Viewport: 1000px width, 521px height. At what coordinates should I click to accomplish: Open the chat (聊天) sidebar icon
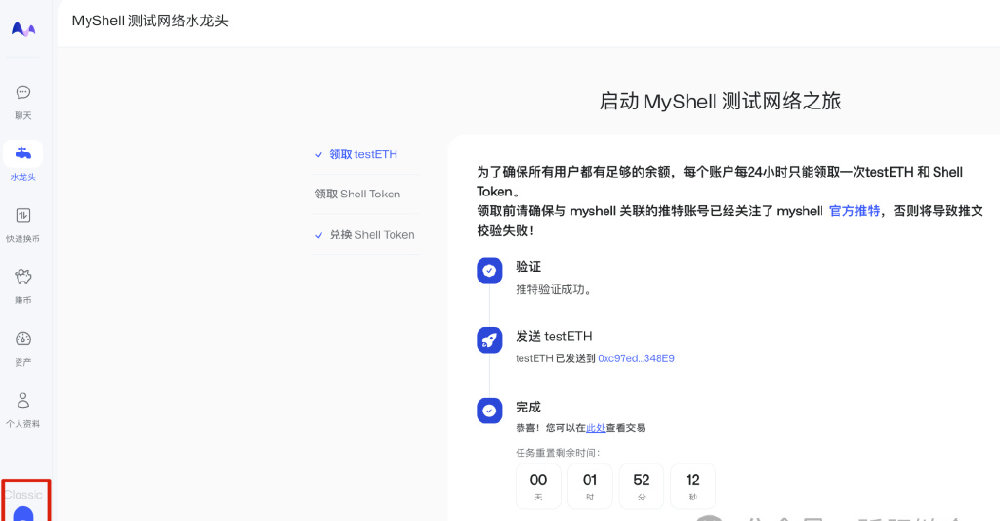[x=23, y=92]
